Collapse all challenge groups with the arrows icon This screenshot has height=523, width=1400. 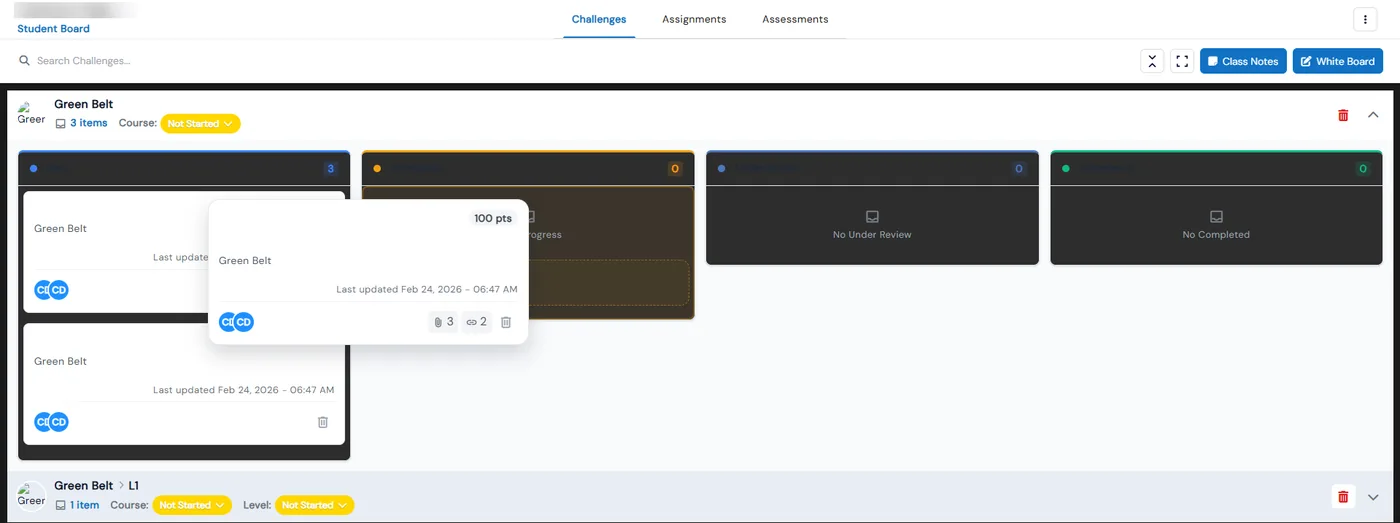[x=1152, y=61]
